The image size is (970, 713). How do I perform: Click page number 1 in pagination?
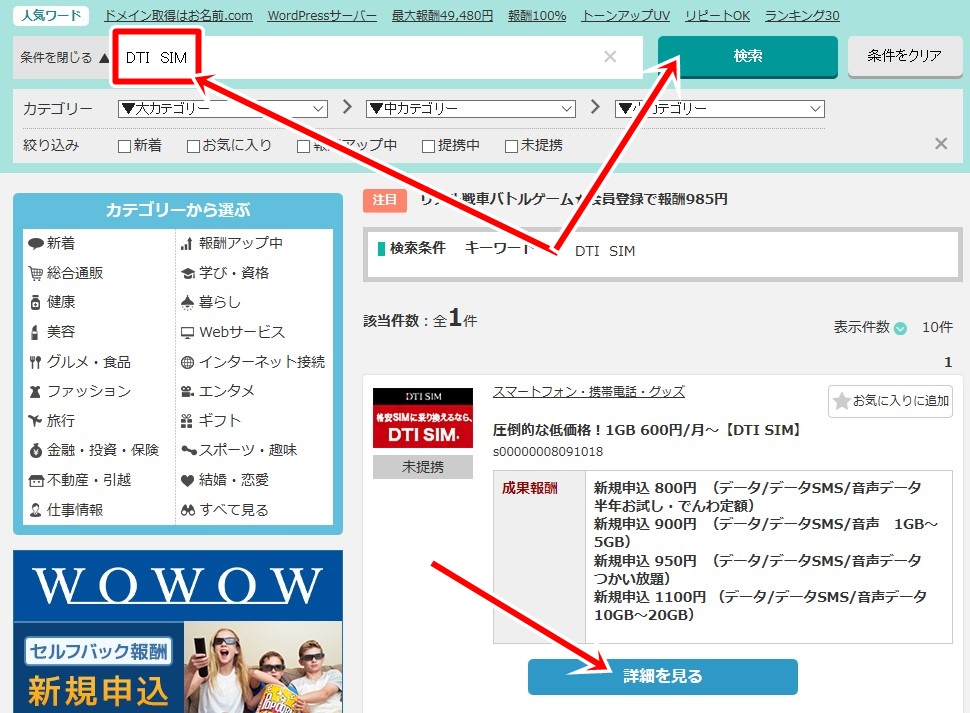click(948, 362)
